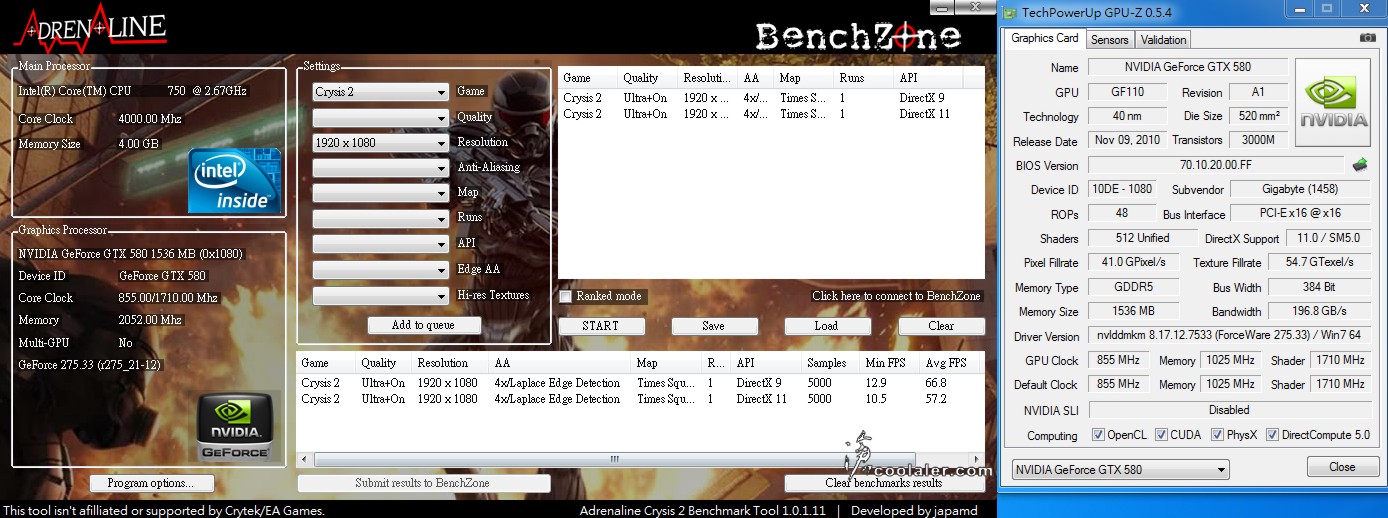Click the results scrollbar left arrow

point(305,459)
